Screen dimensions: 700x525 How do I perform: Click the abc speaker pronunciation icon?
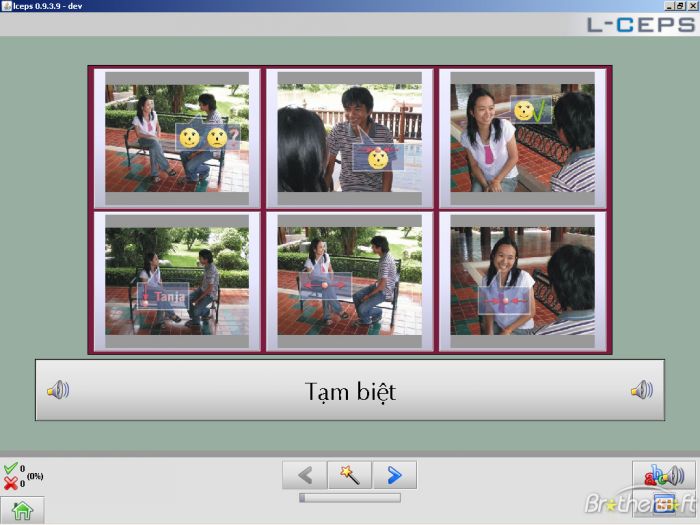664,476
